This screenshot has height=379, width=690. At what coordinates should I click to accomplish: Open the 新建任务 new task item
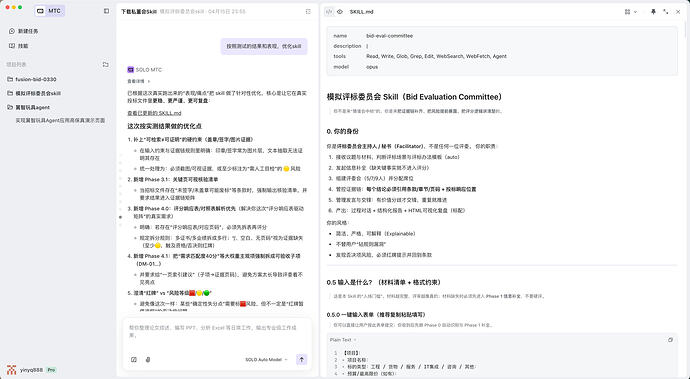click(x=24, y=31)
